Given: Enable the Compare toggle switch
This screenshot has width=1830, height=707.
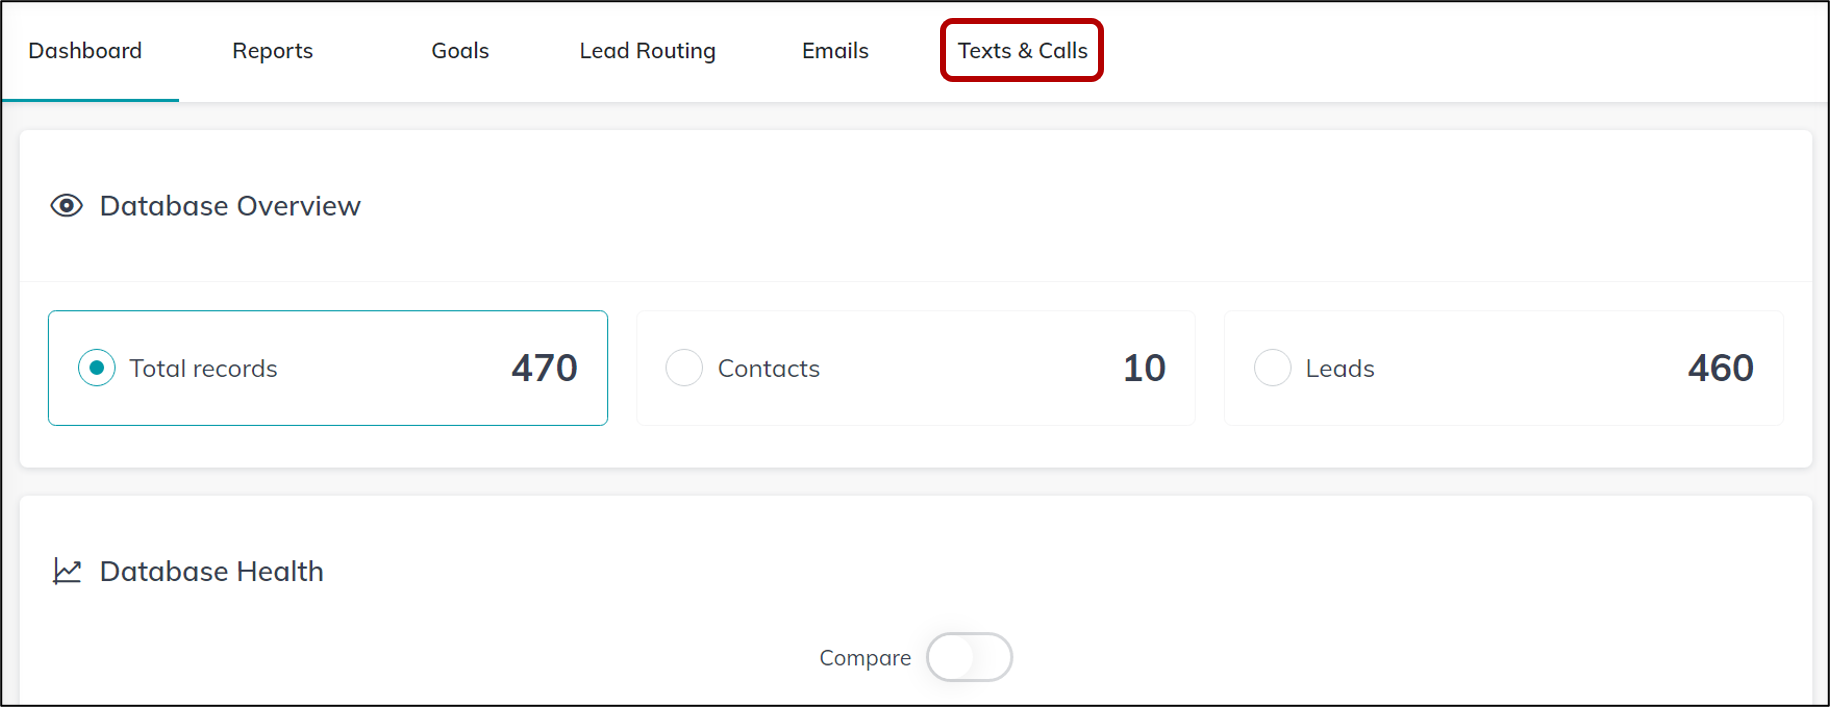Looking at the screenshot, I should [x=968, y=657].
